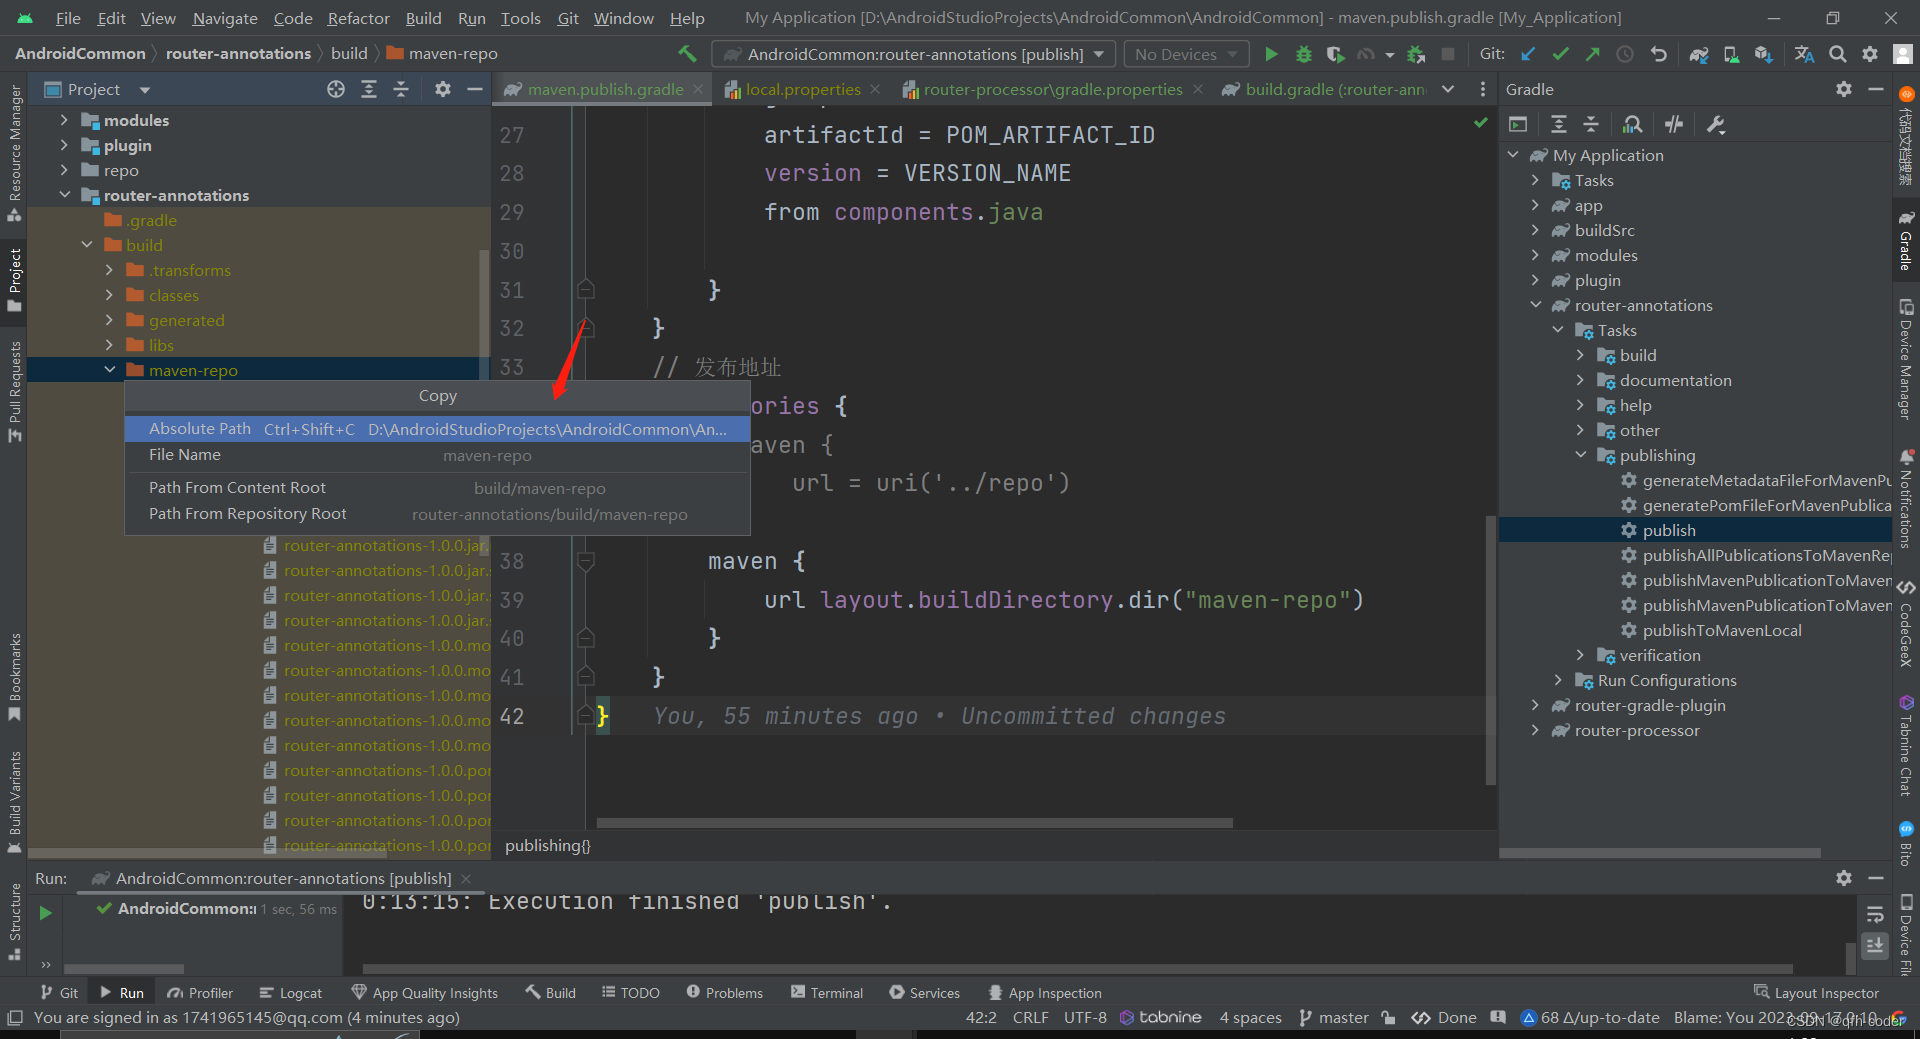Open Layout Inspector button

1816,992
